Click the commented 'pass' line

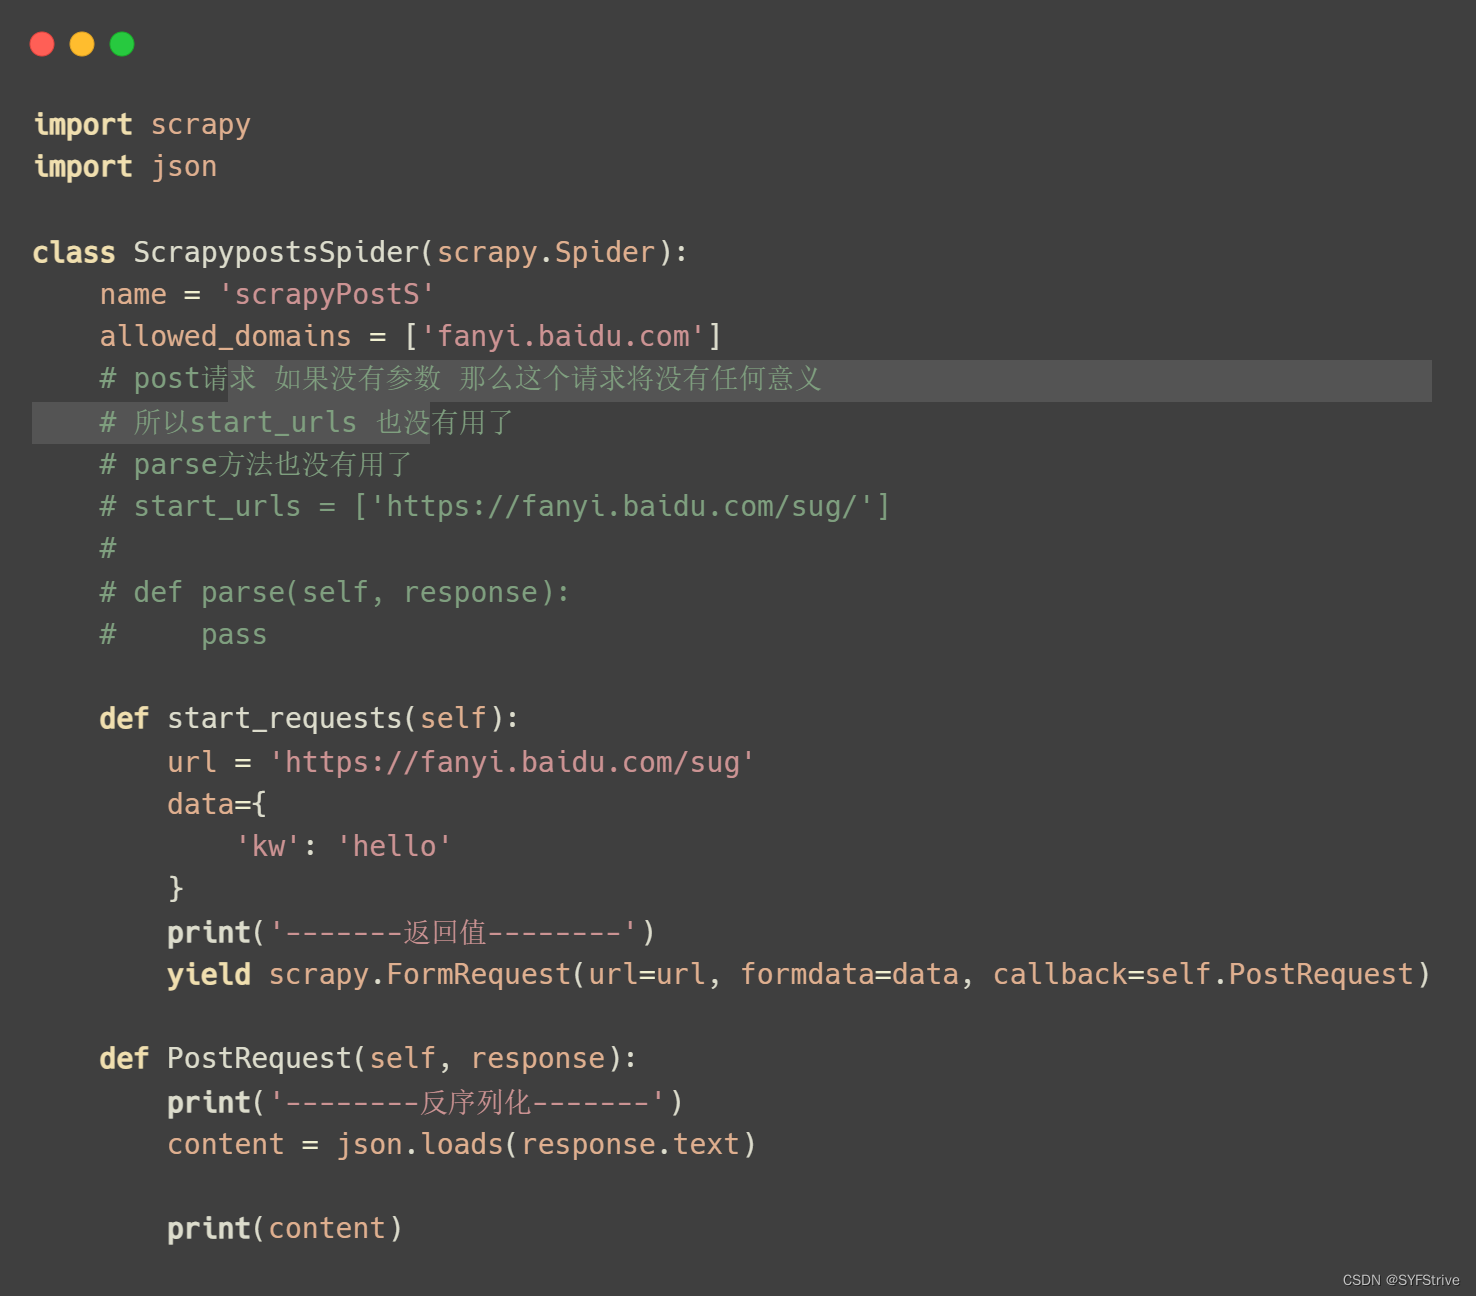click(183, 635)
